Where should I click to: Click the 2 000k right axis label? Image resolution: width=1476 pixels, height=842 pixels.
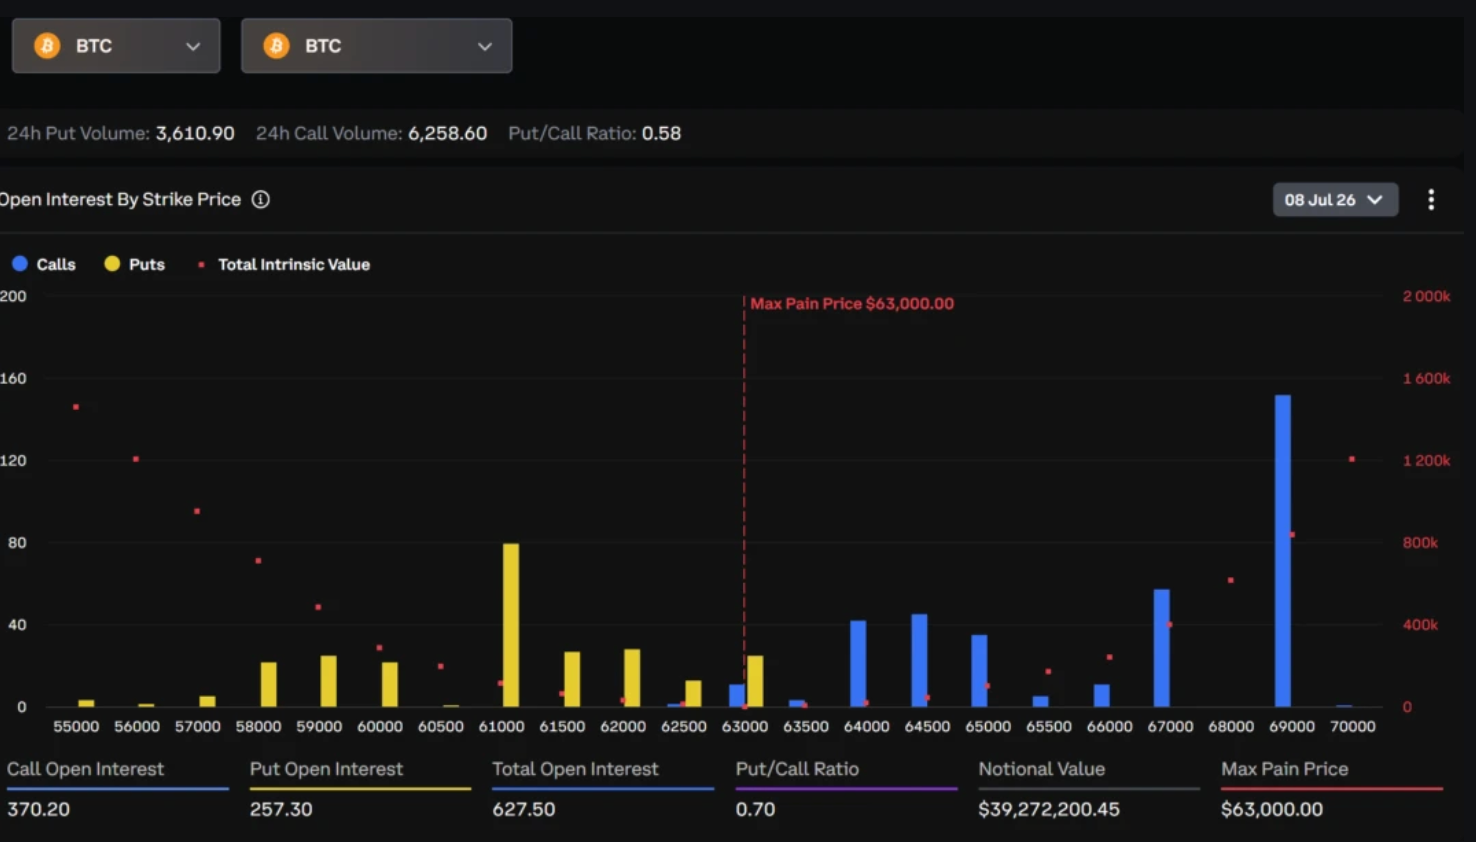(1426, 296)
